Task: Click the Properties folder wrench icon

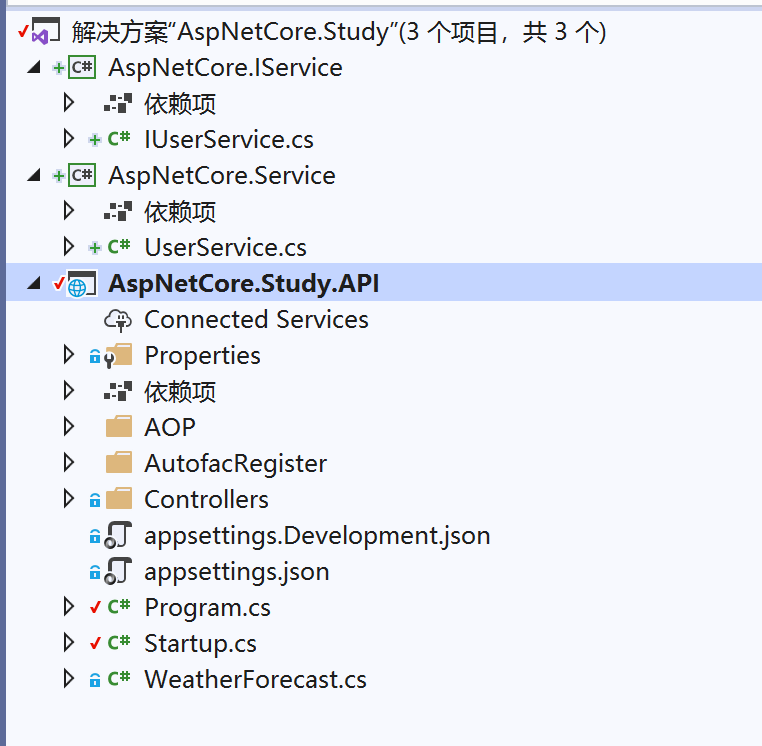Action: (118, 355)
